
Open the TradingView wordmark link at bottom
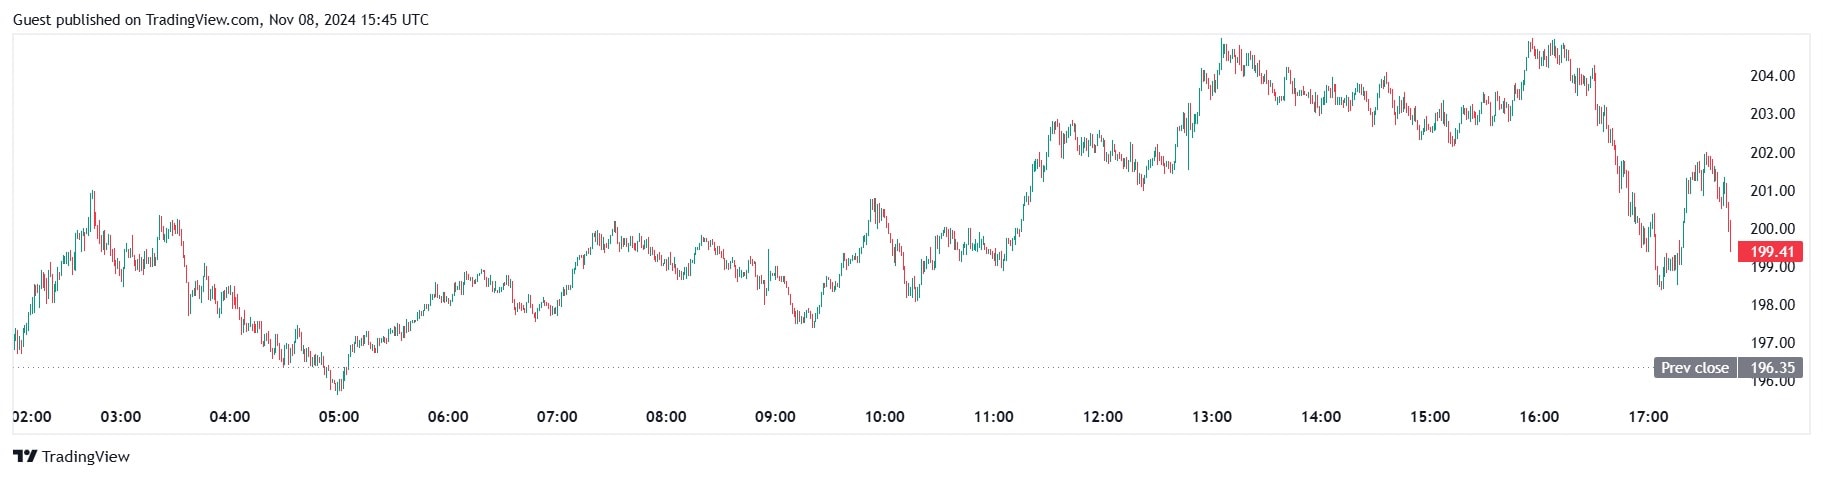[86, 457]
